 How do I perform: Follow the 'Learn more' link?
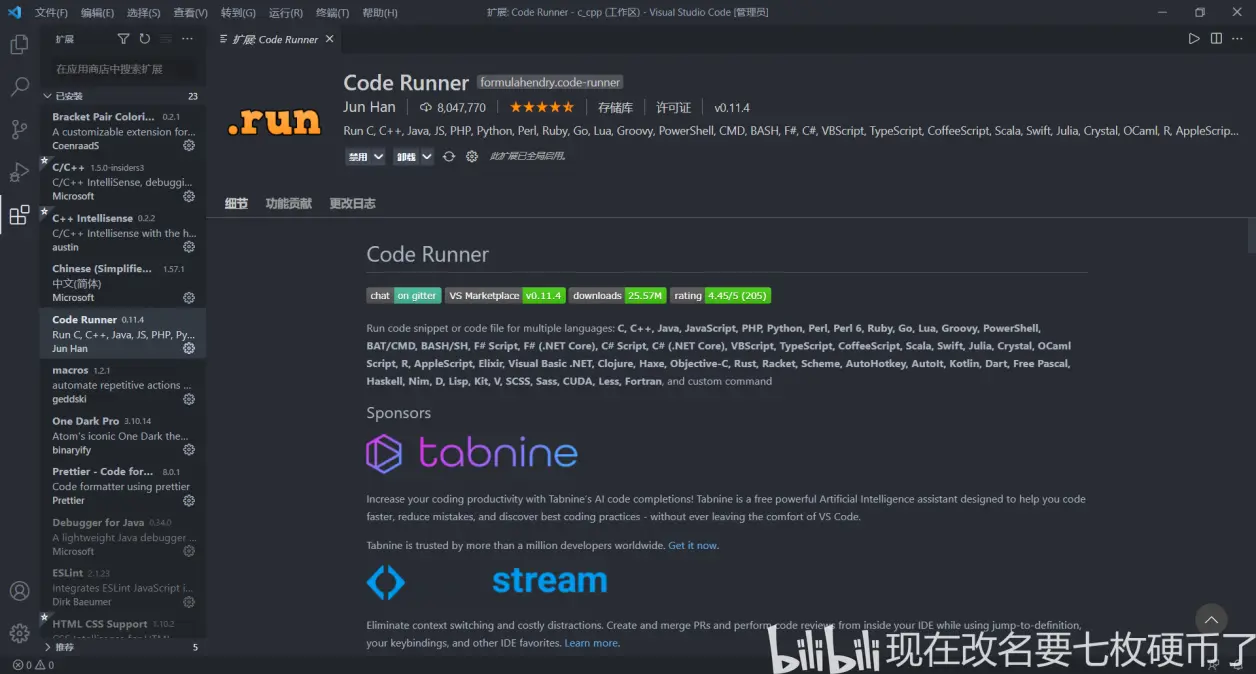591,643
